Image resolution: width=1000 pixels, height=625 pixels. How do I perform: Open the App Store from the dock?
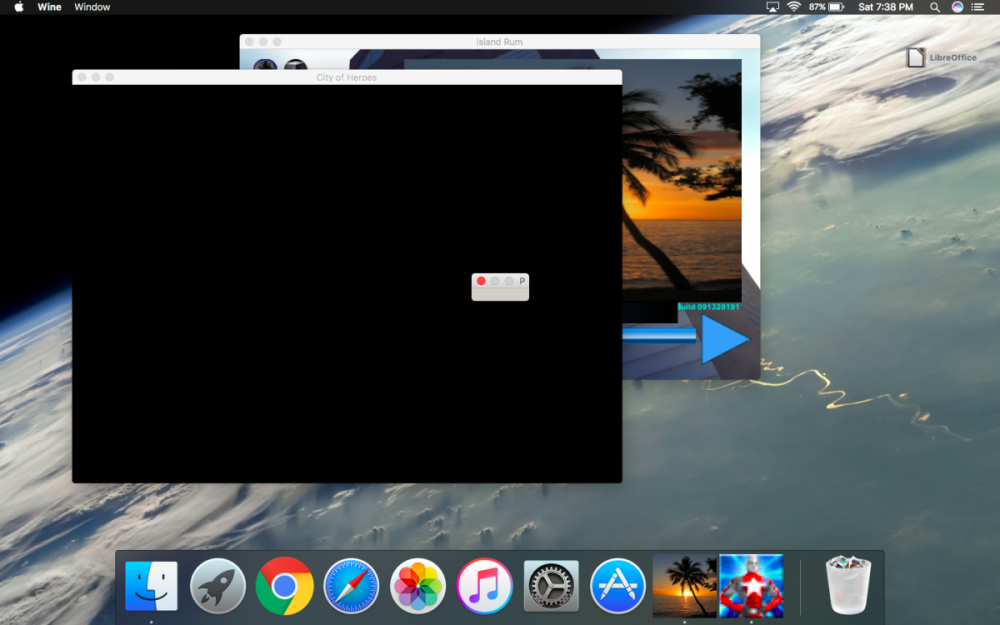pos(617,586)
